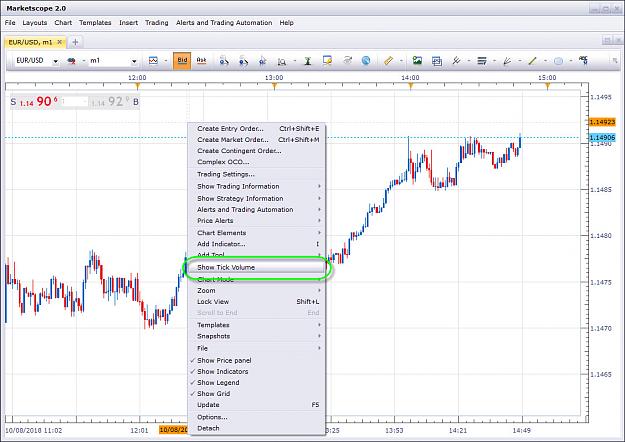Close the EUR/USD, m1 tab
Image resolution: width=625 pixels, height=442 pixels.
59,42
